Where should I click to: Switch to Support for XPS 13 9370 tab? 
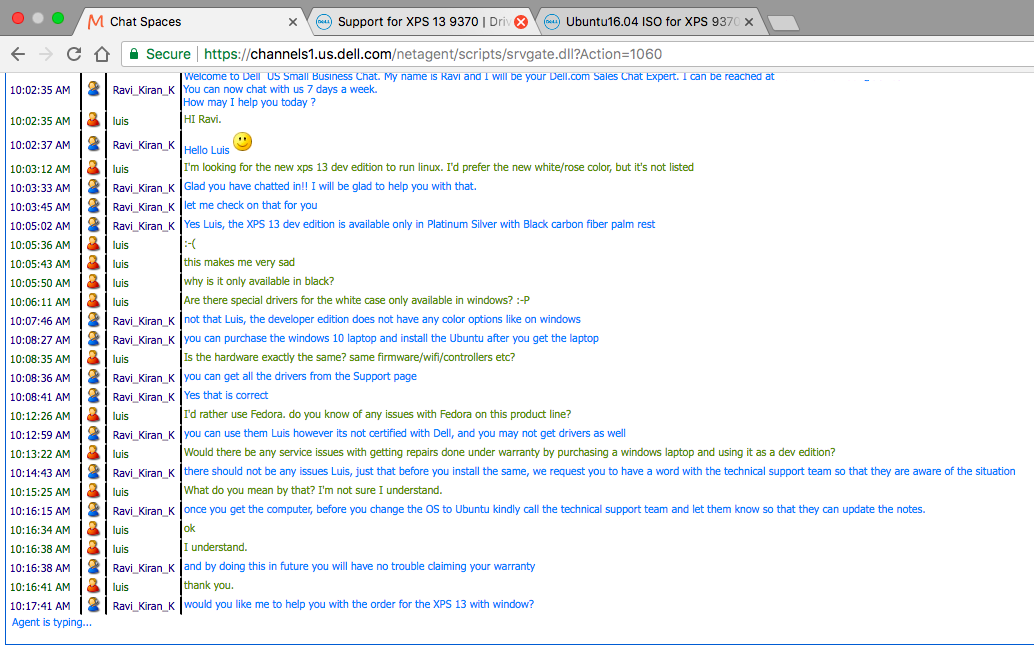click(x=422, y=22)
